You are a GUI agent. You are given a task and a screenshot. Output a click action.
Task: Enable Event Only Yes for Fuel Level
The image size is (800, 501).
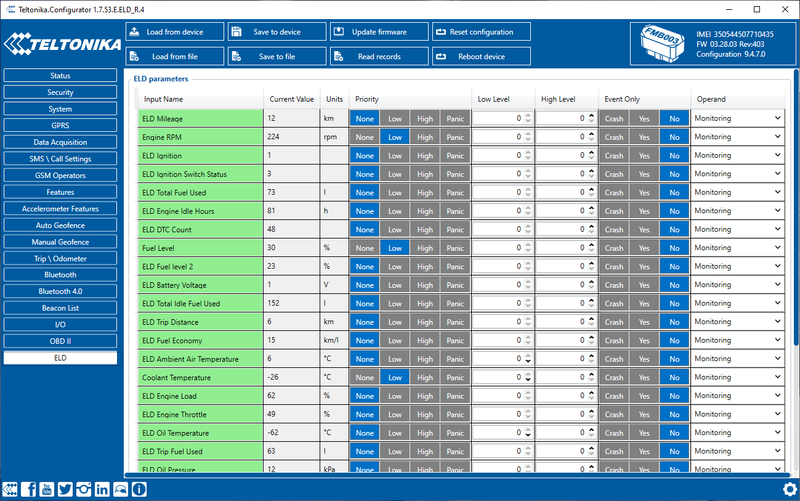(644, 248)
